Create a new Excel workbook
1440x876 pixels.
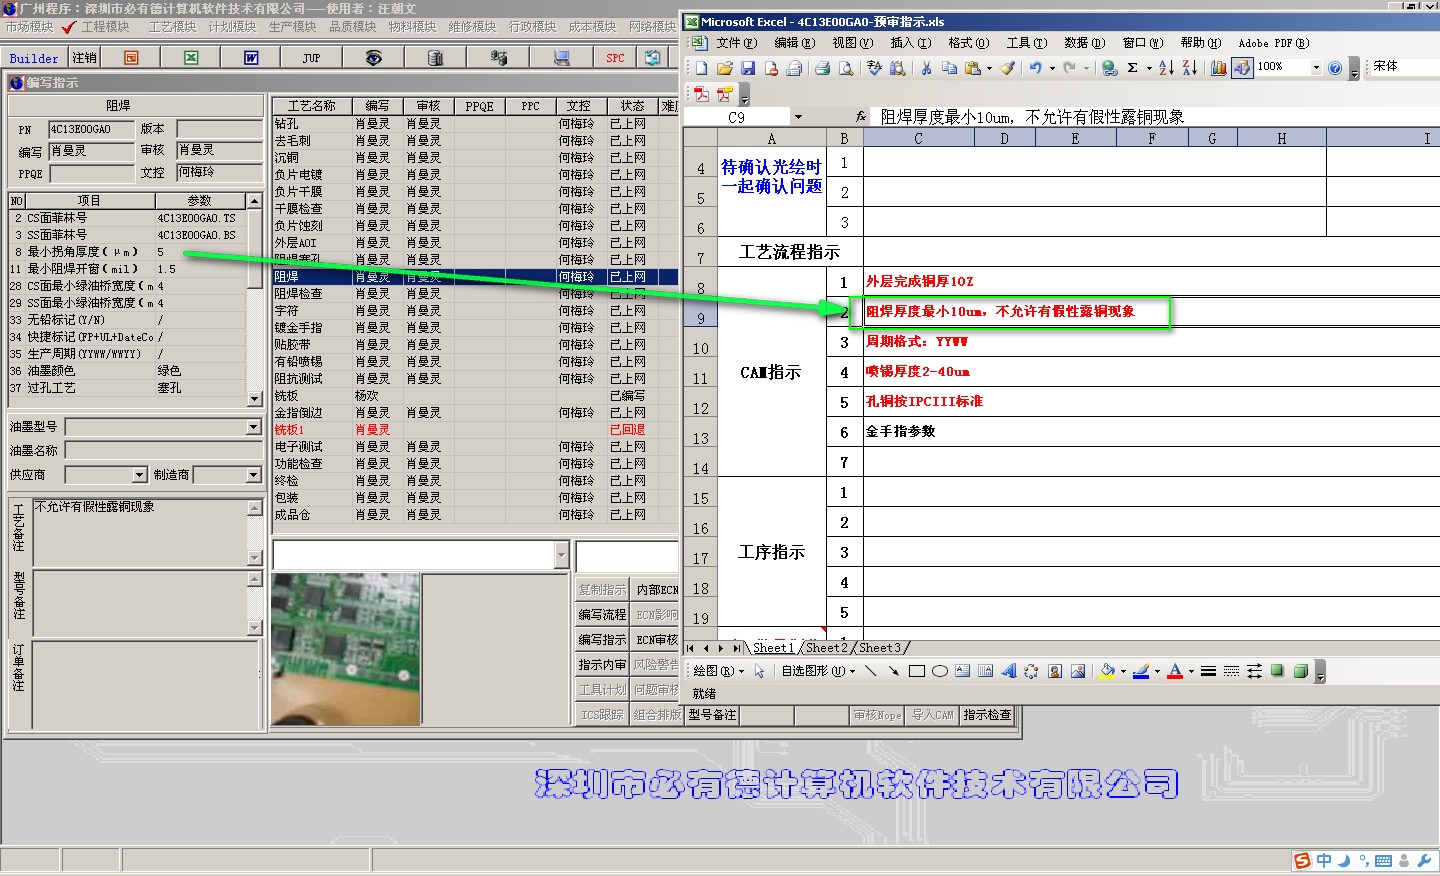click(701, 68)
